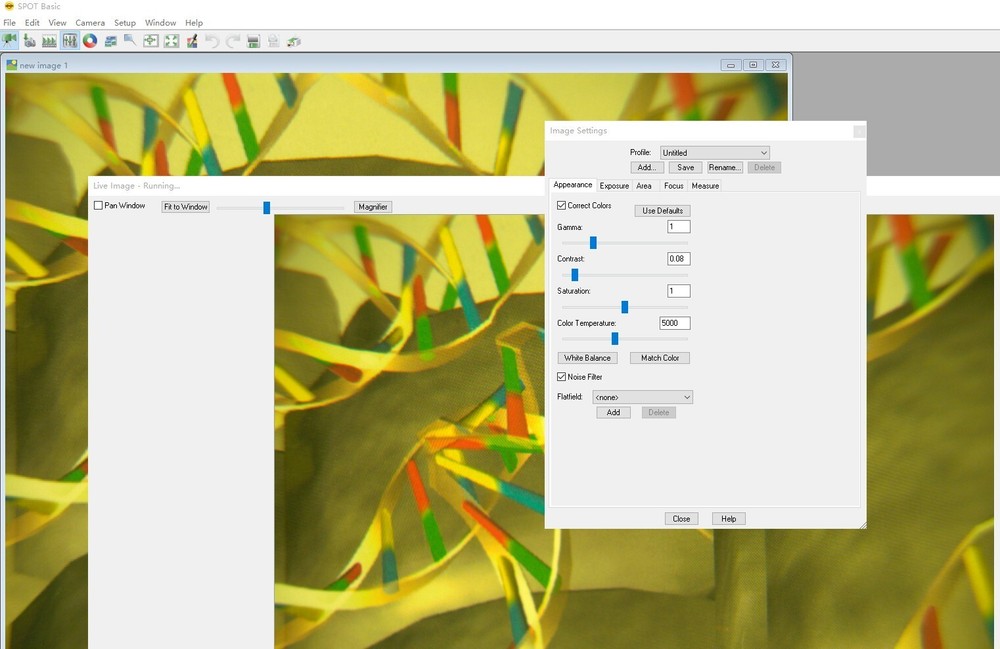Switch to the Focus tab

[x=674, y=186]
